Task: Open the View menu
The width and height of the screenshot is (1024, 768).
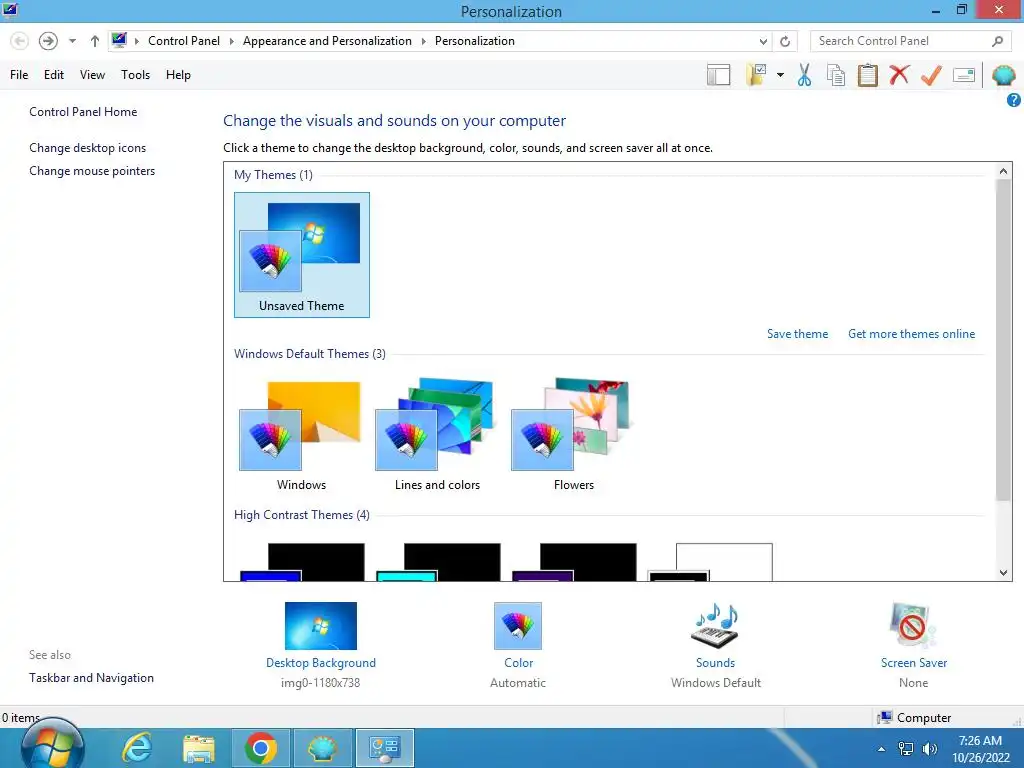Action: tap(92, 75)
